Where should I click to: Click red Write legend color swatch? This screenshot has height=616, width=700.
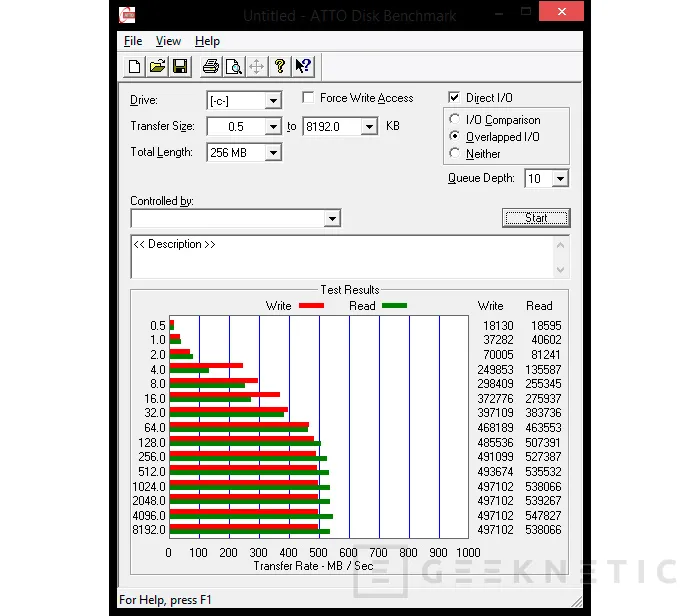coord(311,306)
